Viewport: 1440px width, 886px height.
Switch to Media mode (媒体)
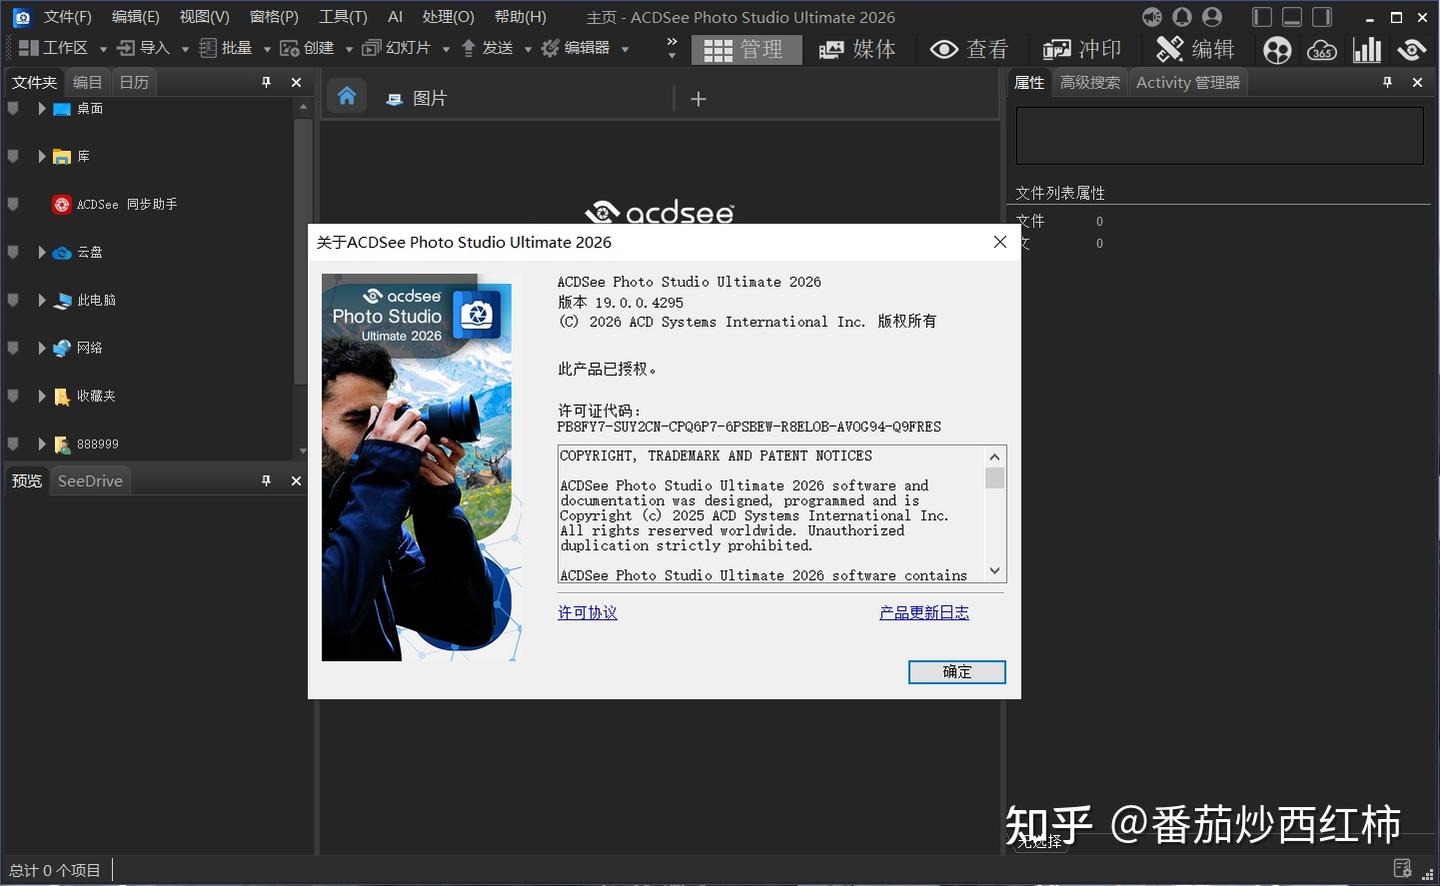(857, 49)
